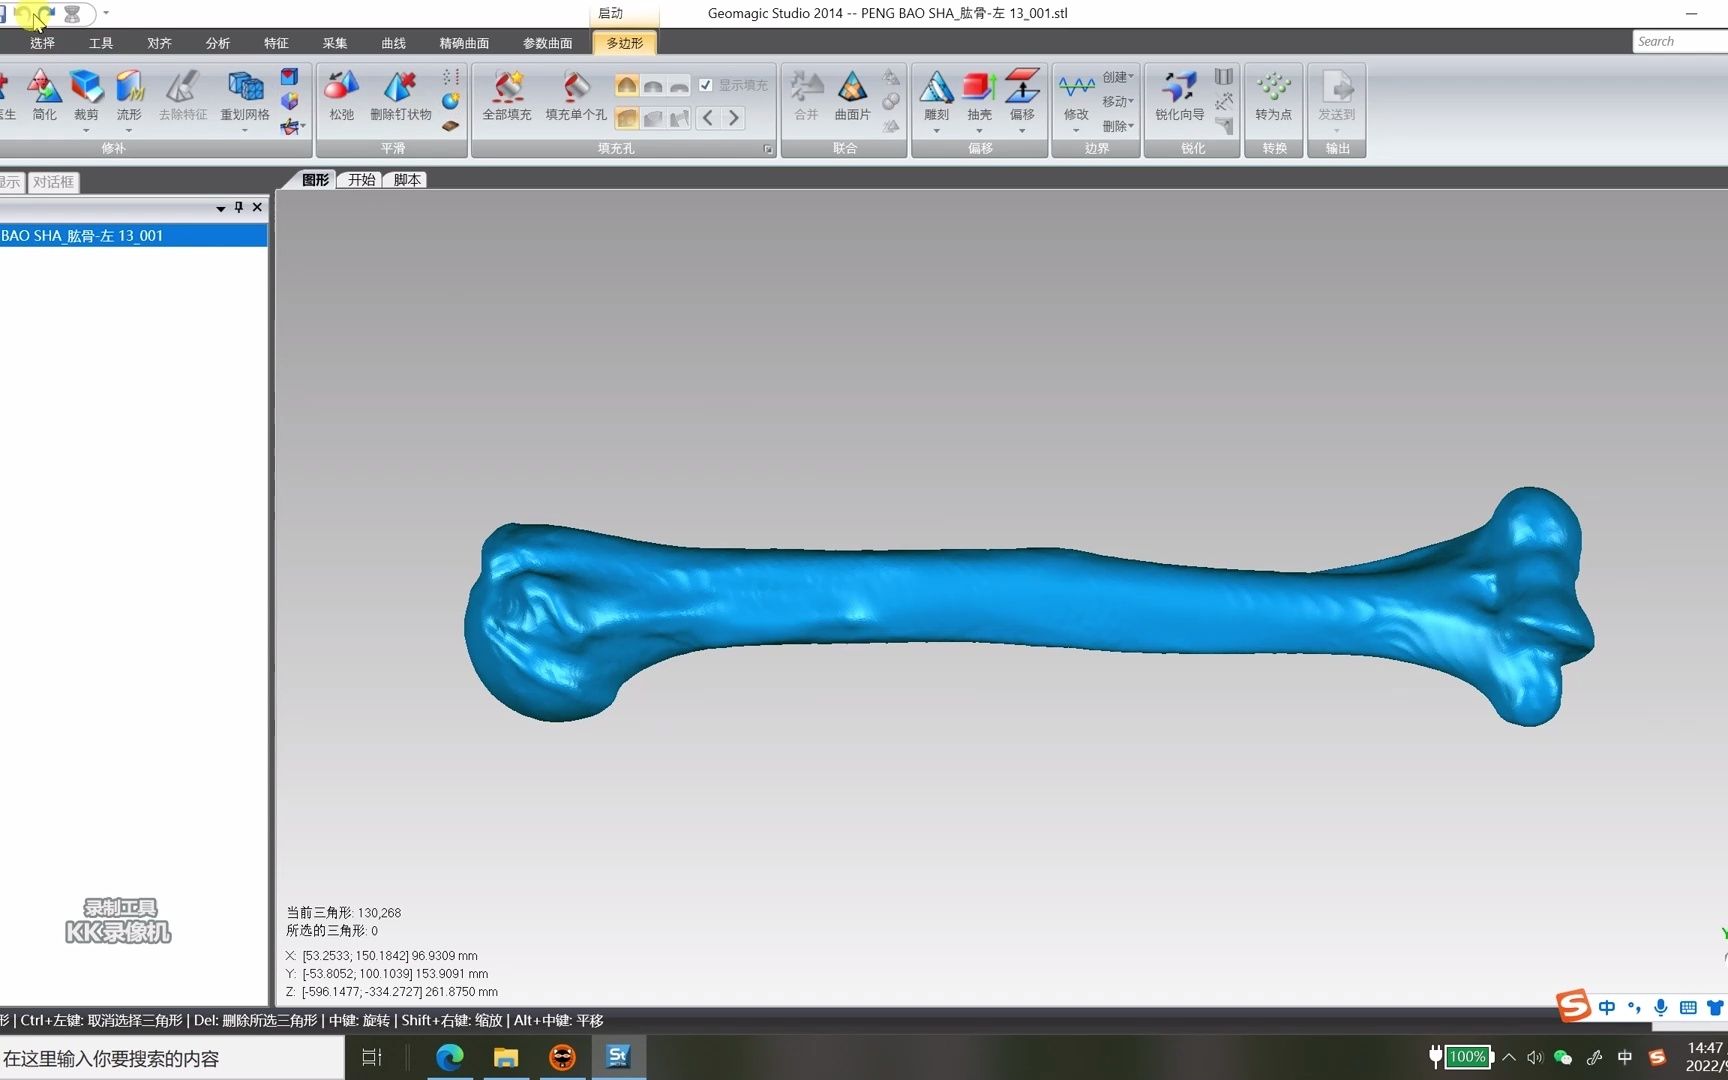1728x1080 pixels.
Task: Click the dotted points icon in 平滑 group
Action: point(451,77)
